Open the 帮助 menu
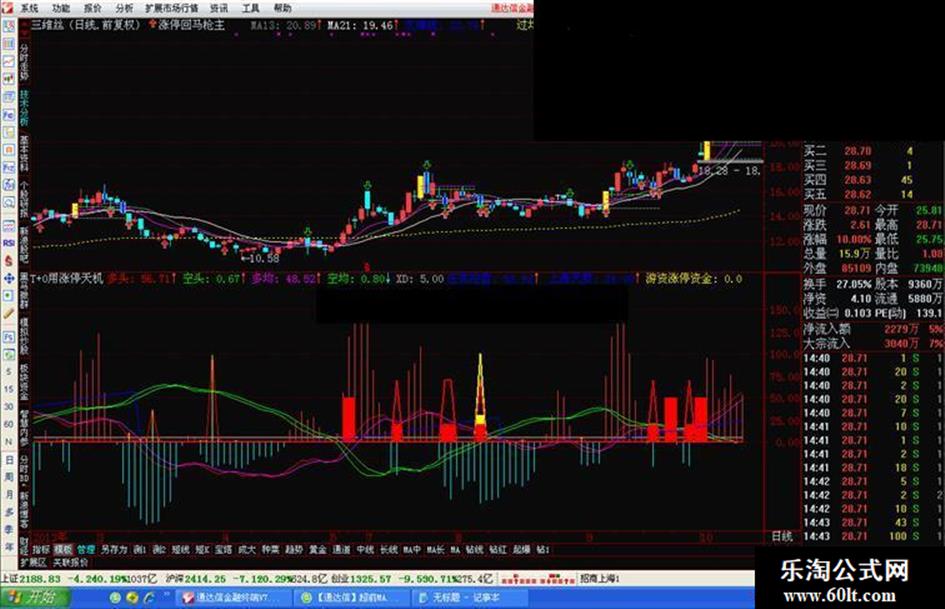 point(282,8)
